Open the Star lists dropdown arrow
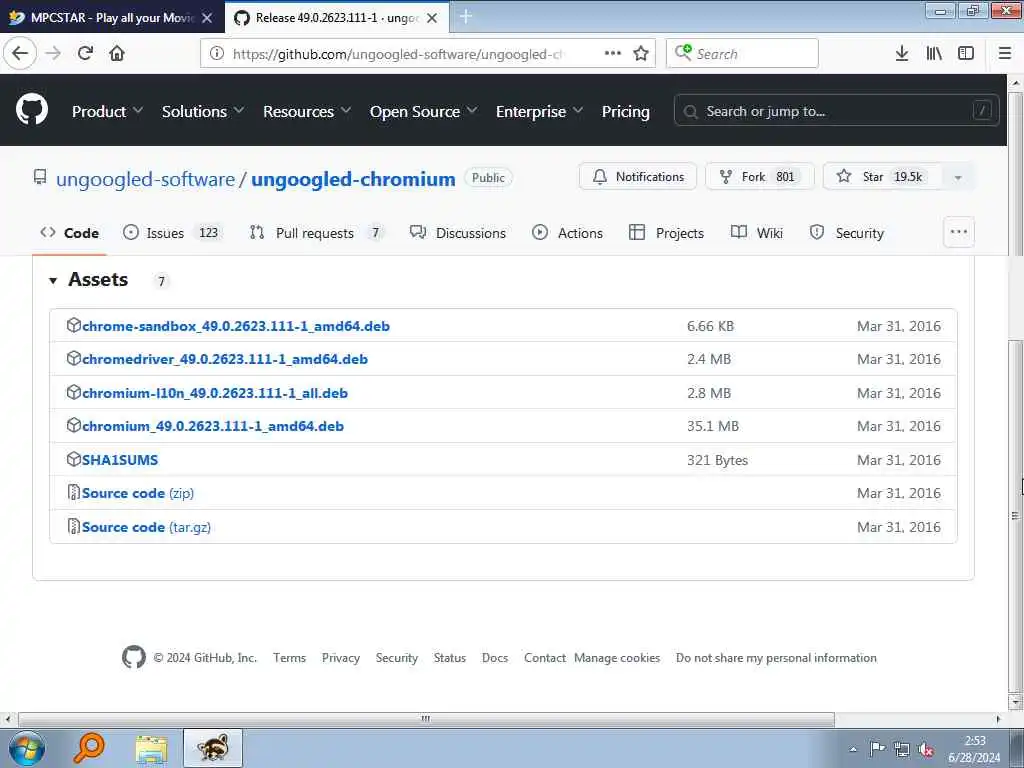The width and height of the screenshot is (1024, 768). pos(958,177)
